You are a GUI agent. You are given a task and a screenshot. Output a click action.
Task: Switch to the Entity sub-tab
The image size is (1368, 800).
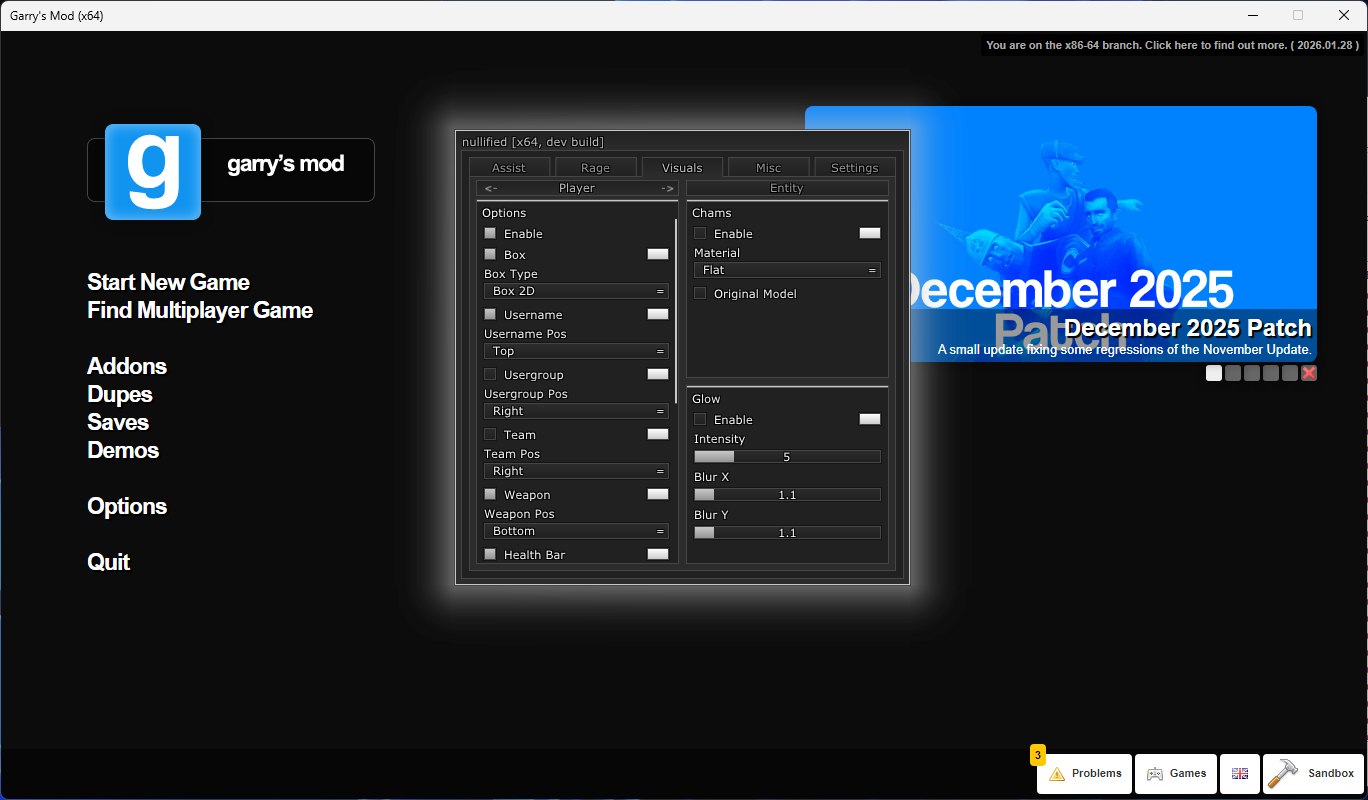tap(787, 188)
